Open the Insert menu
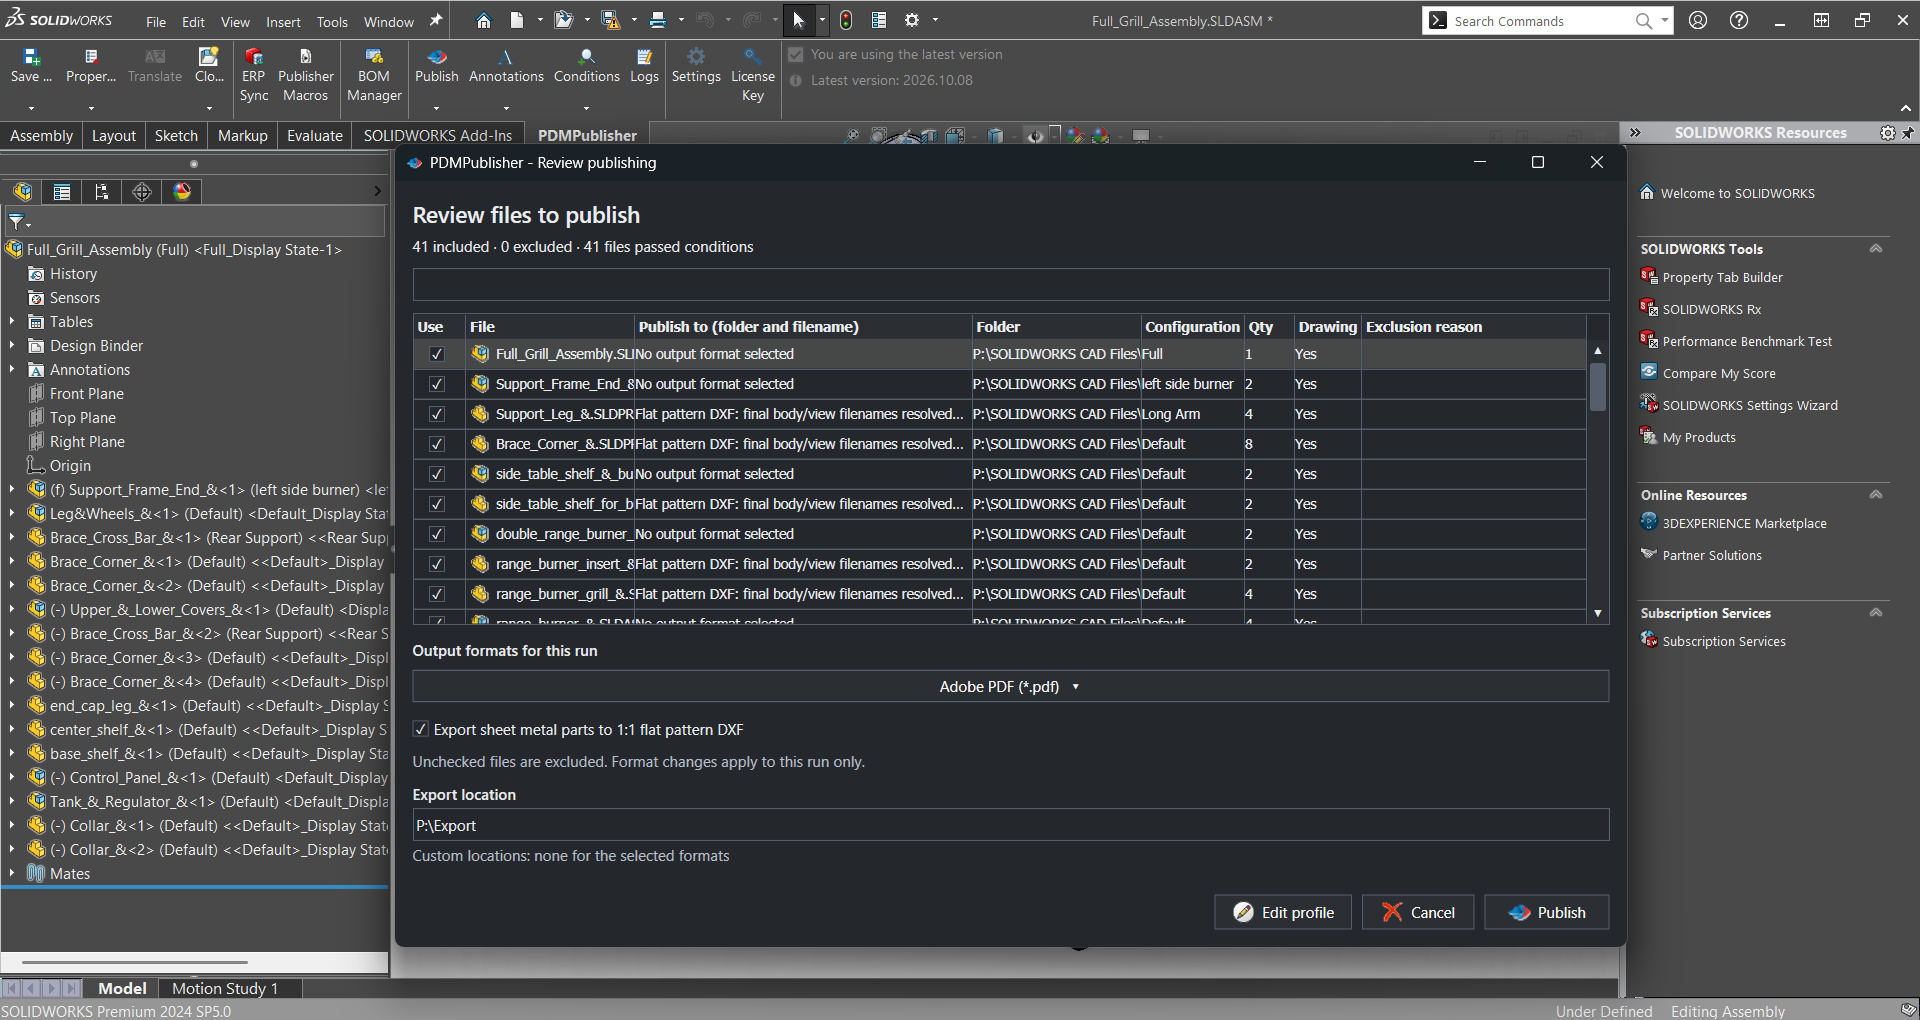The image size is (1920, 1020). (283, 21)
